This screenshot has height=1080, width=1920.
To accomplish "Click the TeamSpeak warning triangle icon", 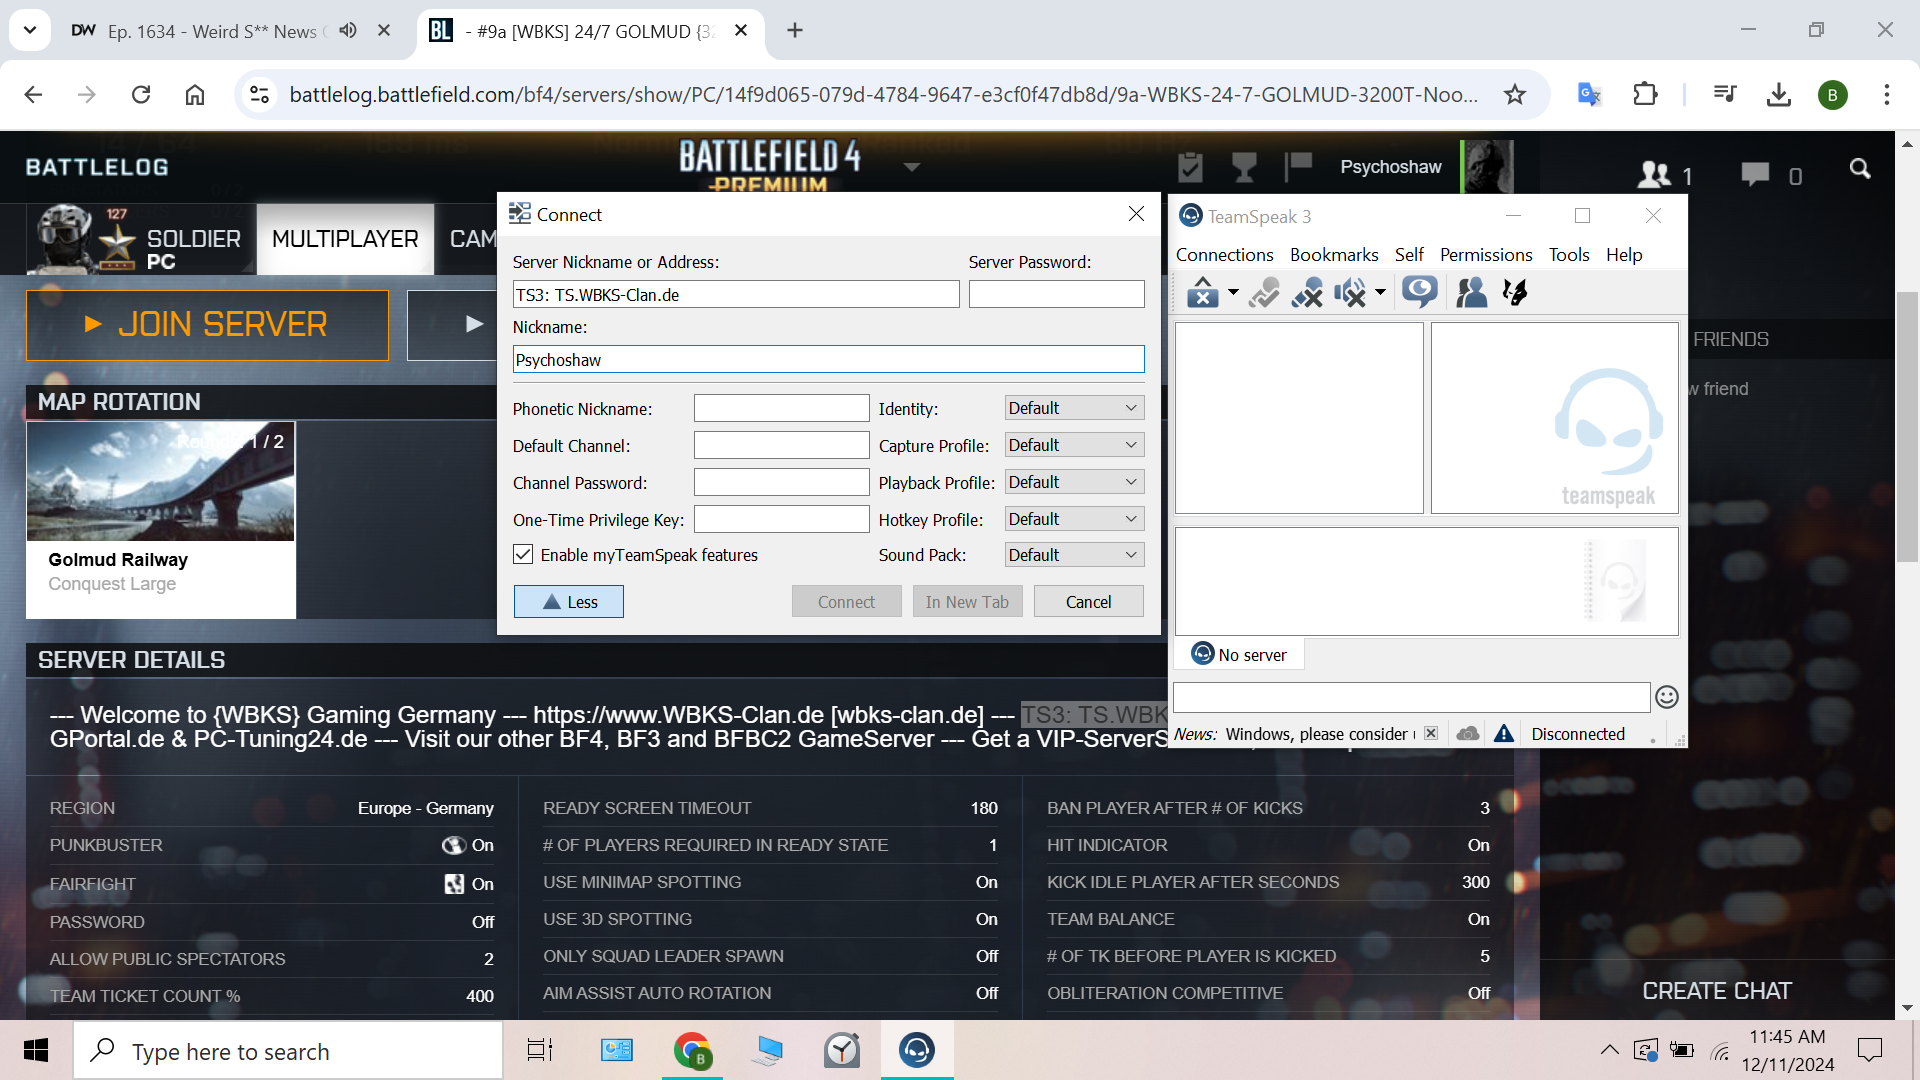I will pyautogui.click(x=1503, y=734).
